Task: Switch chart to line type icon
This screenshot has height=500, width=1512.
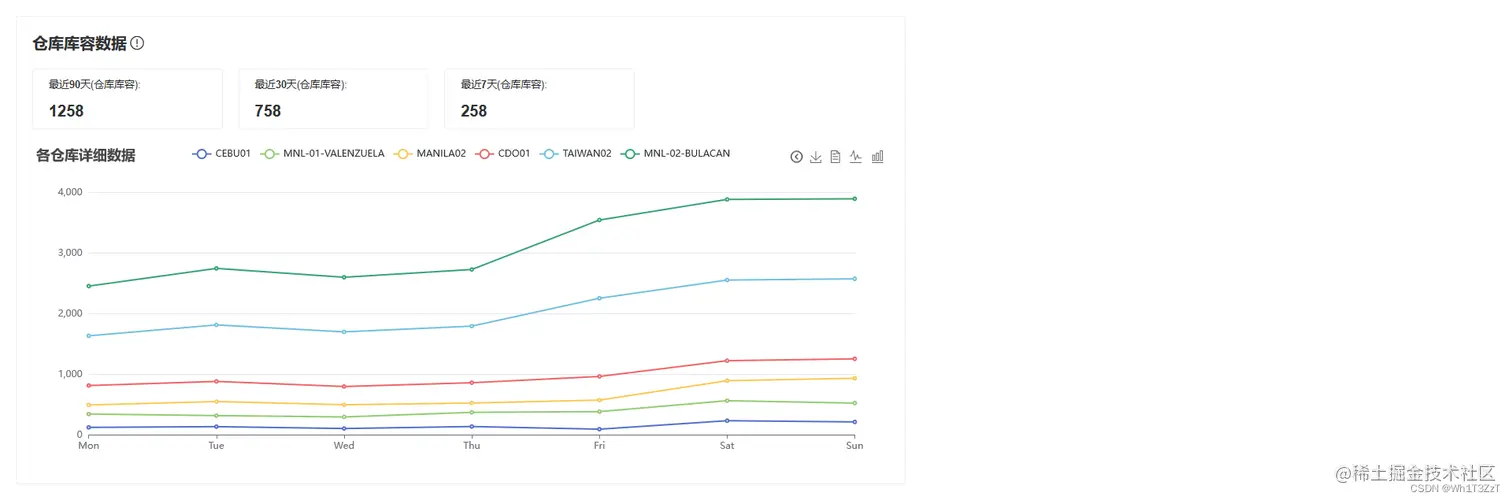Action: point(856,157)
